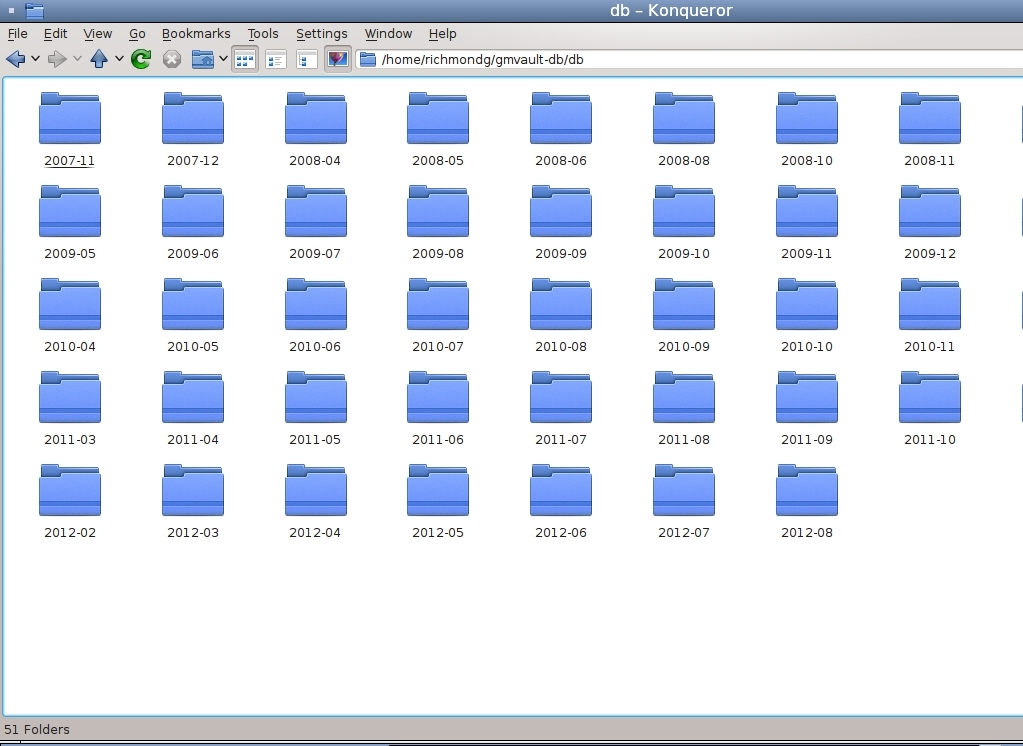Viewport: 1023px width, 746px height.
Task: Click the grayed Forward arrow
Action: pos(57,59)
